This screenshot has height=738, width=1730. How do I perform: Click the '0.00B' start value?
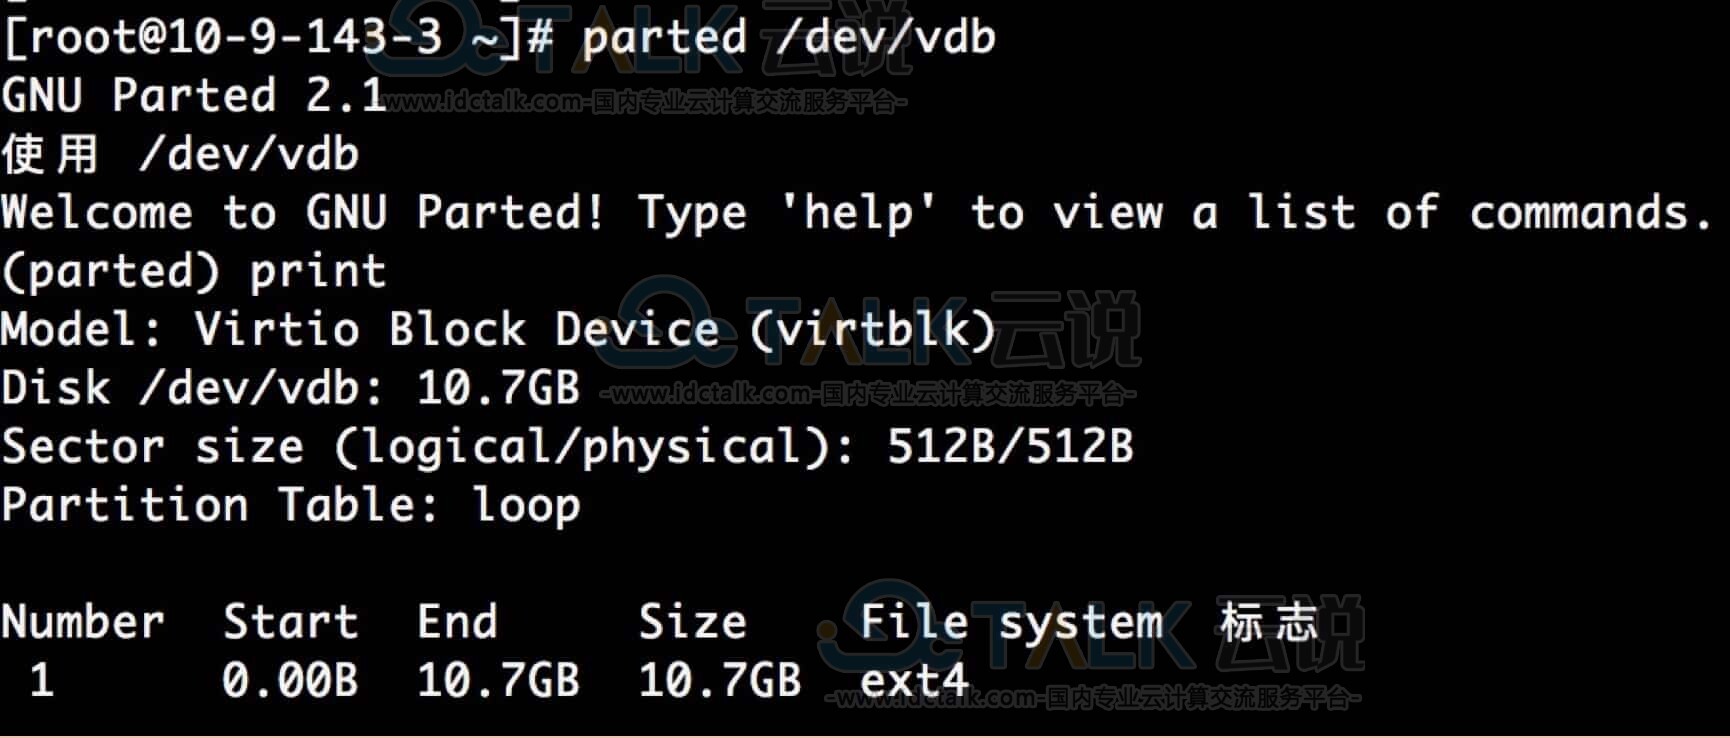(290, 680)
